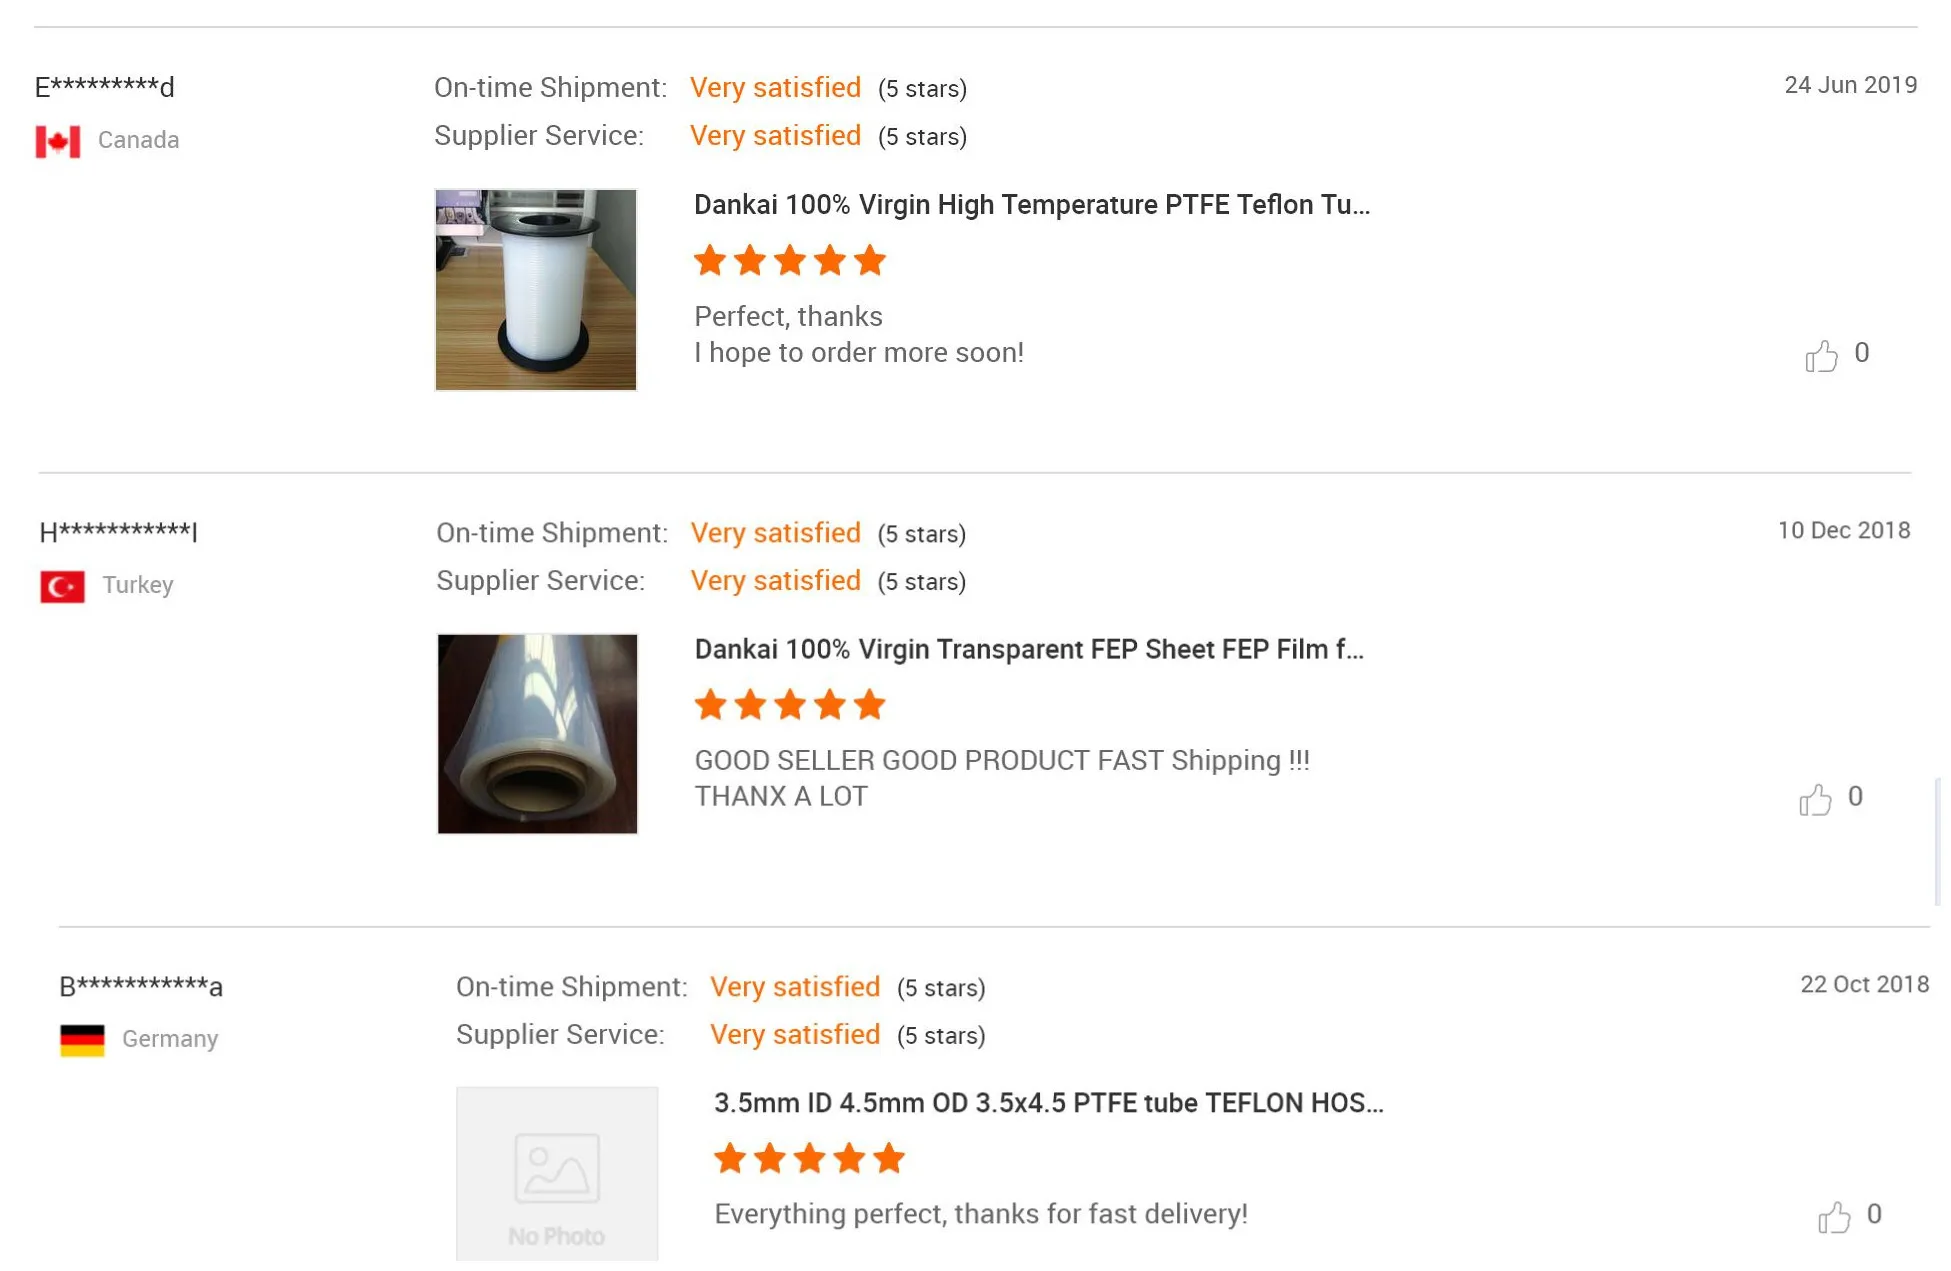Click the No Photo placeholder image
Viewport: 1951px width, 1271px height.
pos(557,1173)
